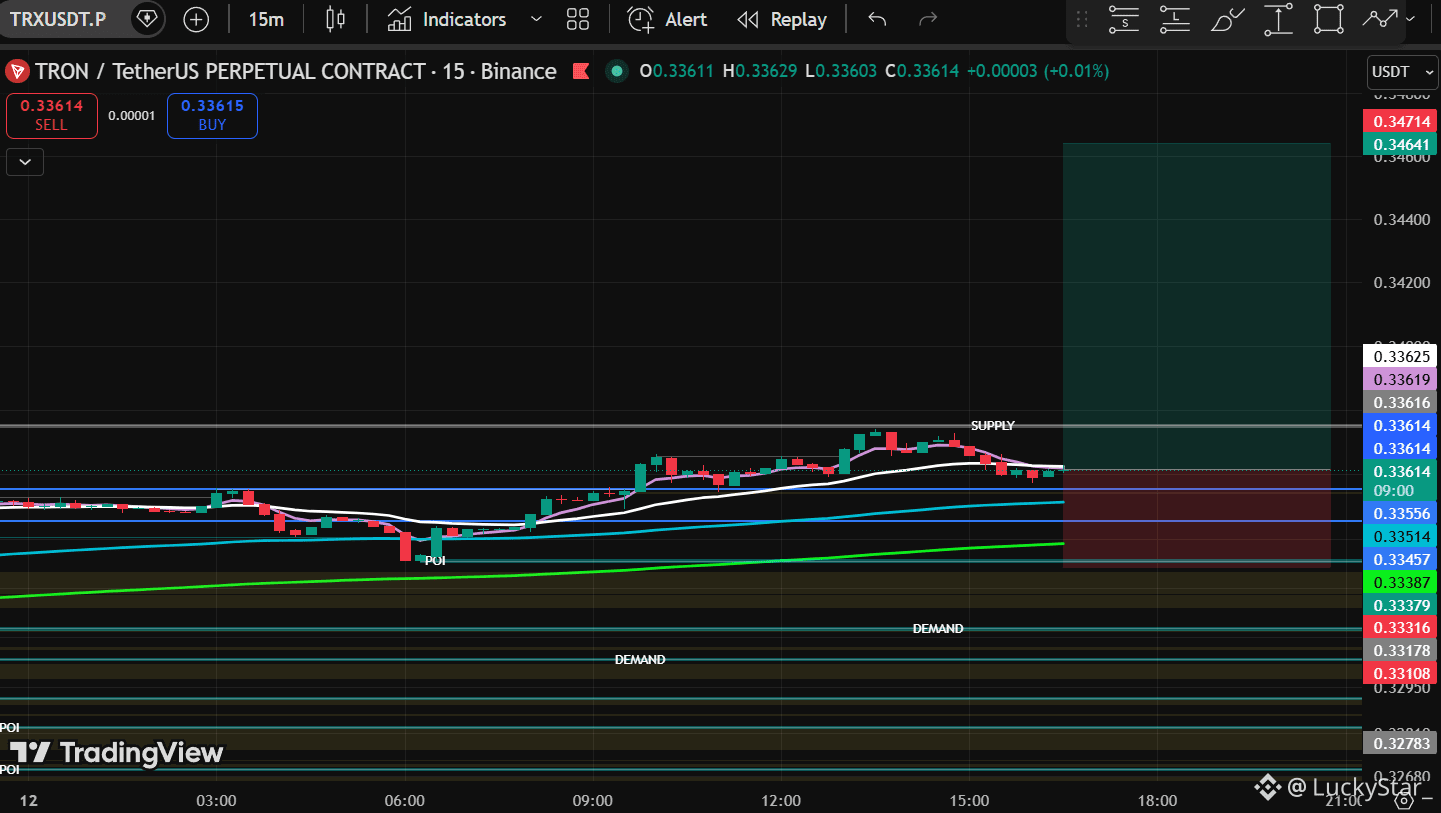Expand the chevron next to Indicators
The width and height of the screenshot is (1441, 813).
point(536,19)
